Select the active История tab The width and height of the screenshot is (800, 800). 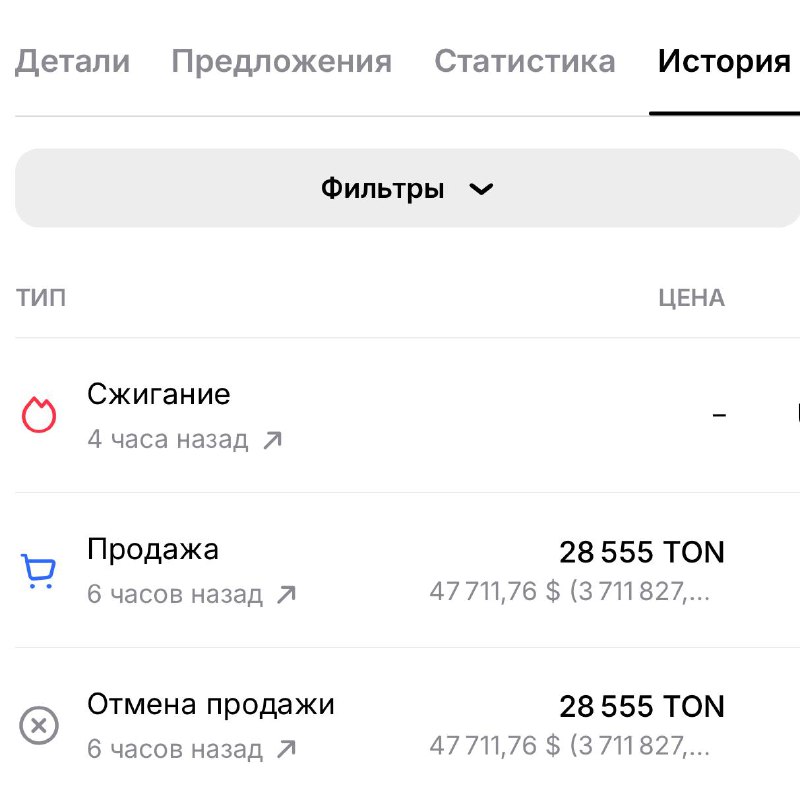pyautogui.click(x=723, y=62)
